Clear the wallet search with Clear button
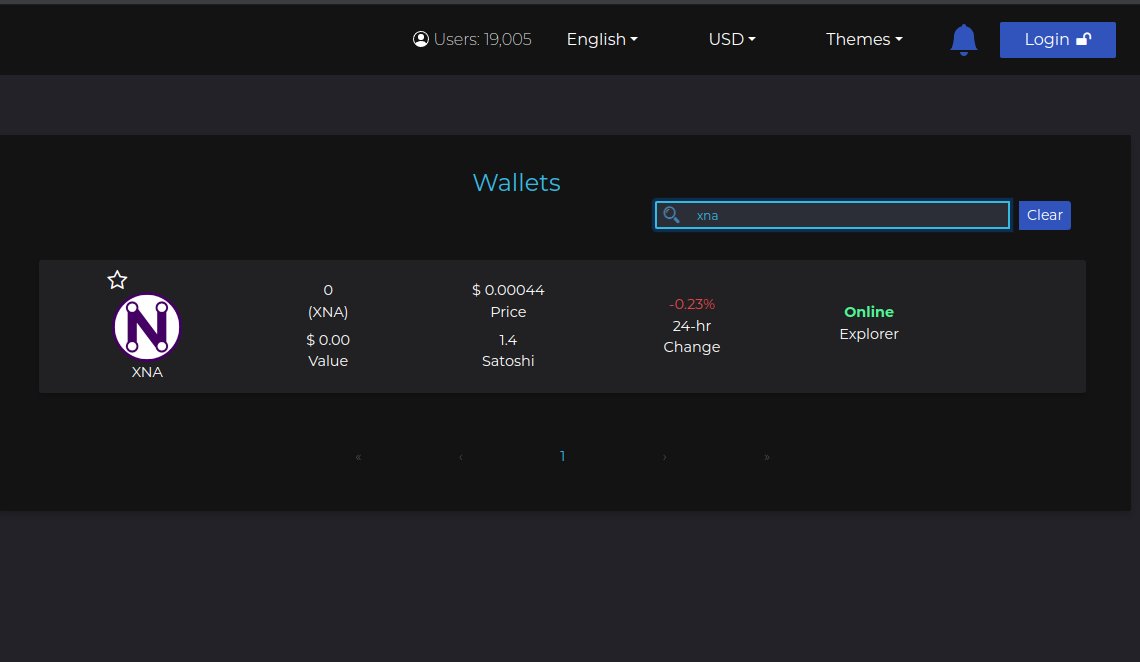1140x662 pixels. coord(1044,215)
